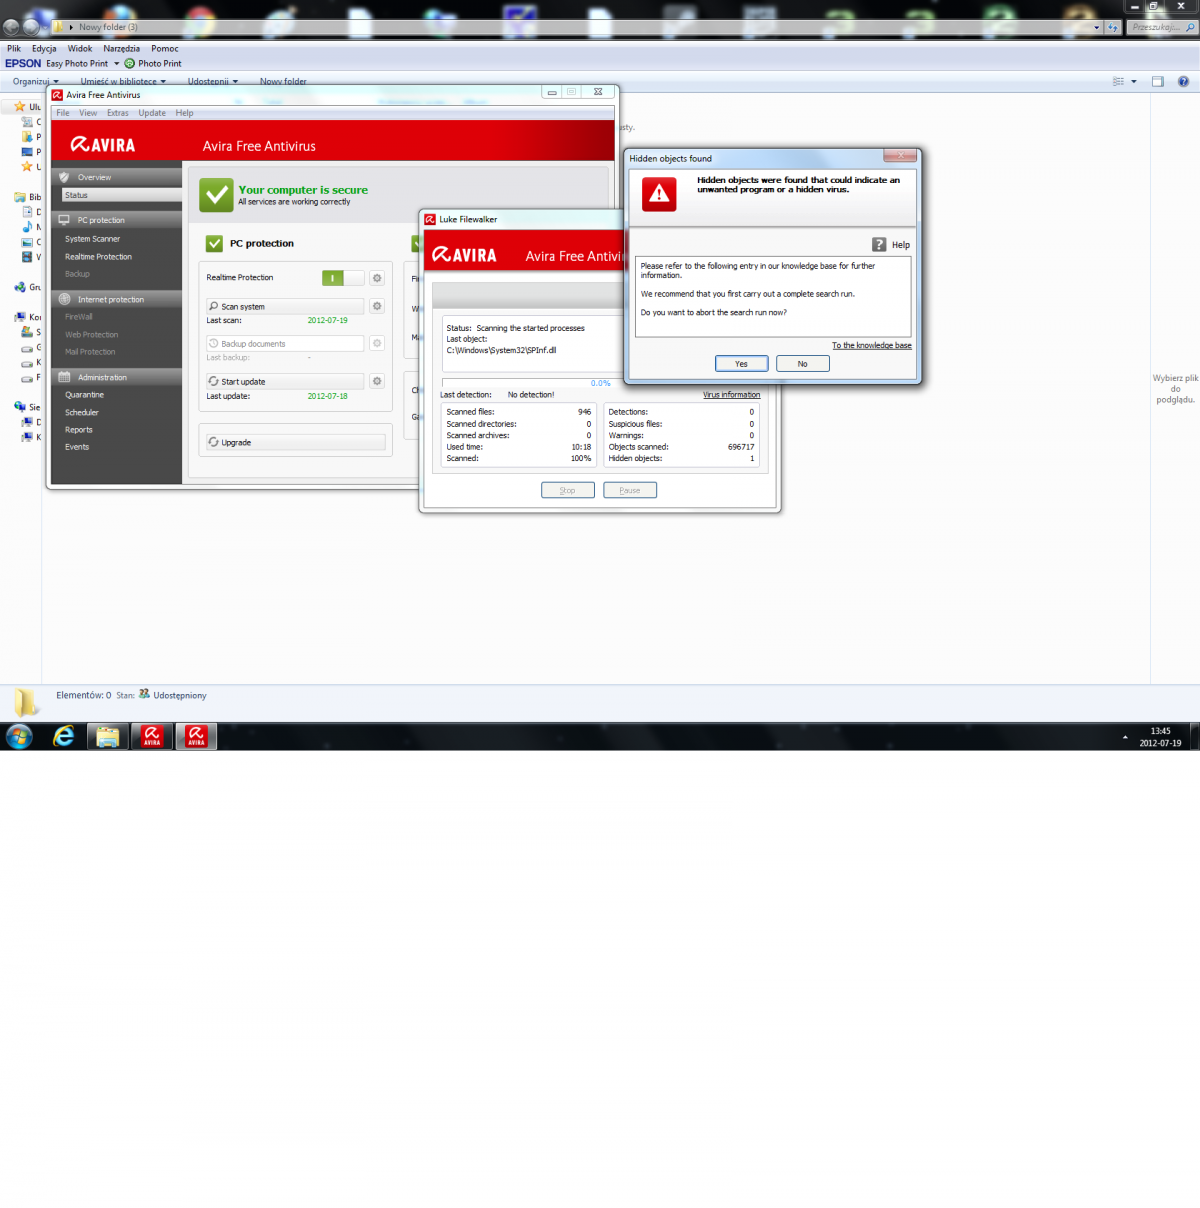Open the Update menu in Avira
The height and width of the screenshot is (1208, 1200).
152,113
